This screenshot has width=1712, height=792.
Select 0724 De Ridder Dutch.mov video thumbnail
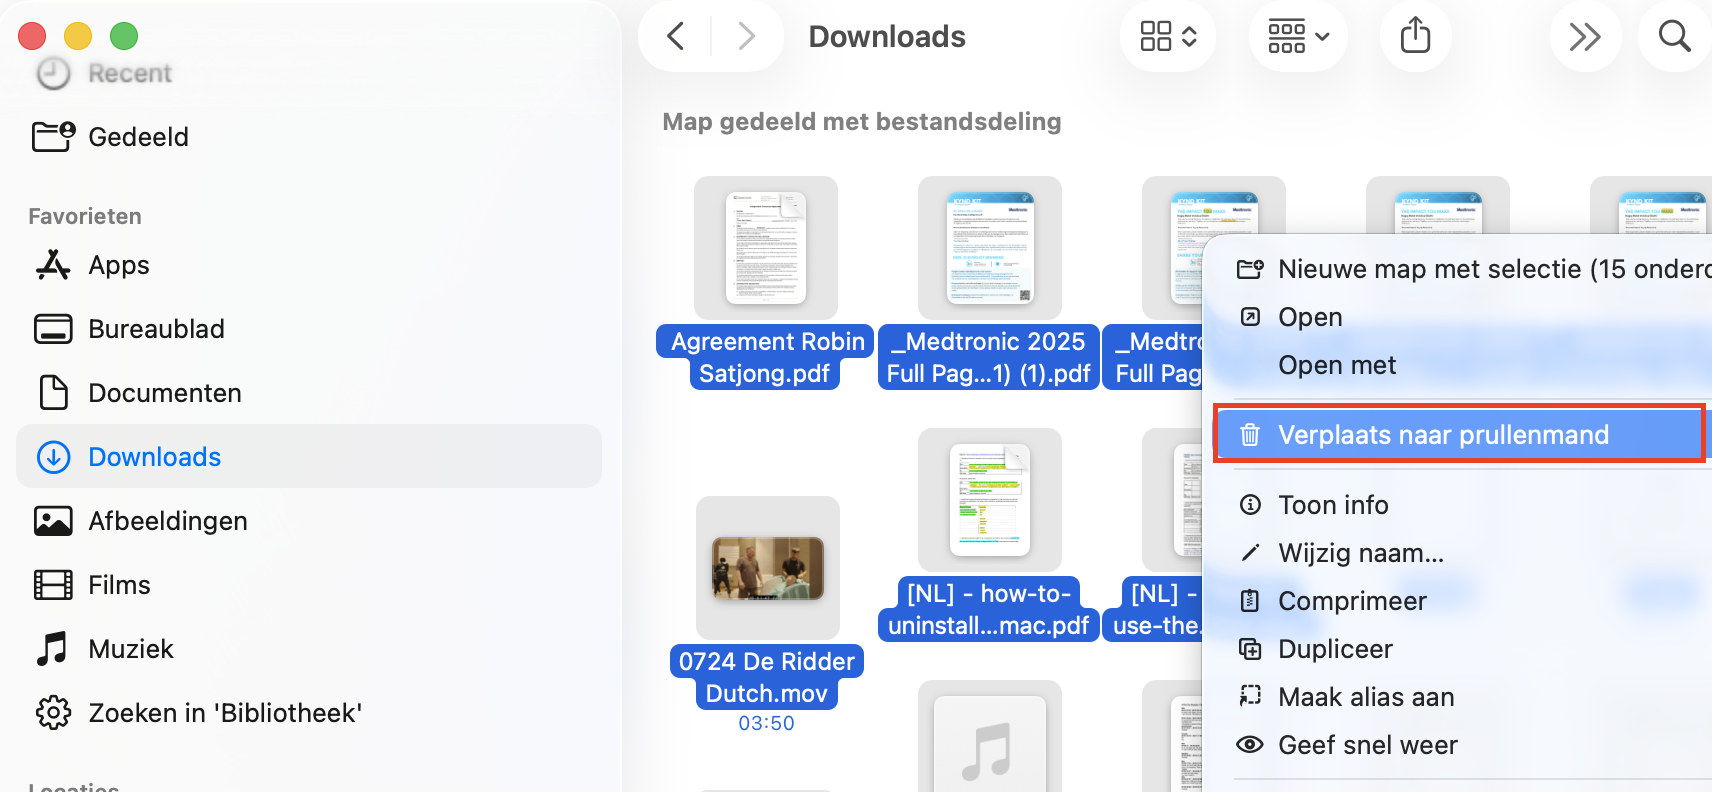tap(768, 568)
